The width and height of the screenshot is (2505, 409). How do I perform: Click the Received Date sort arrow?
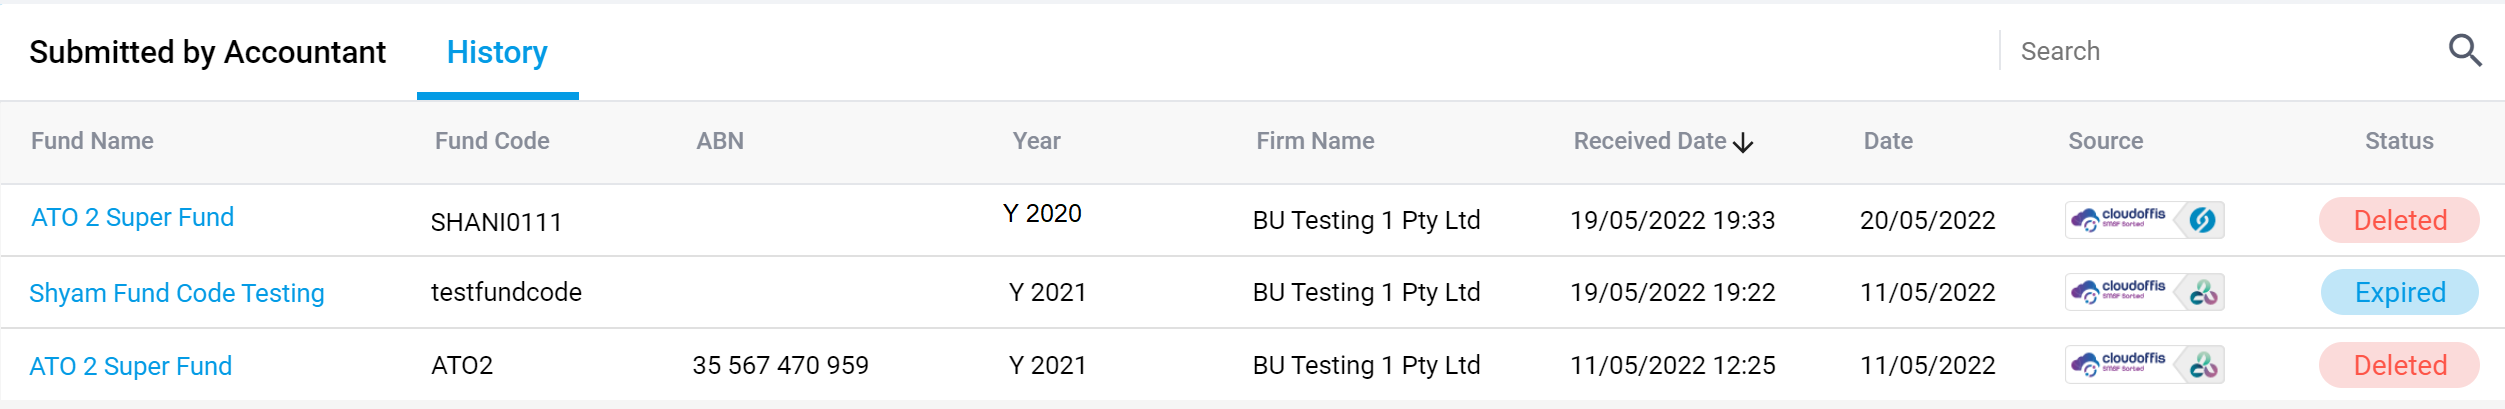click(1743, 143)
